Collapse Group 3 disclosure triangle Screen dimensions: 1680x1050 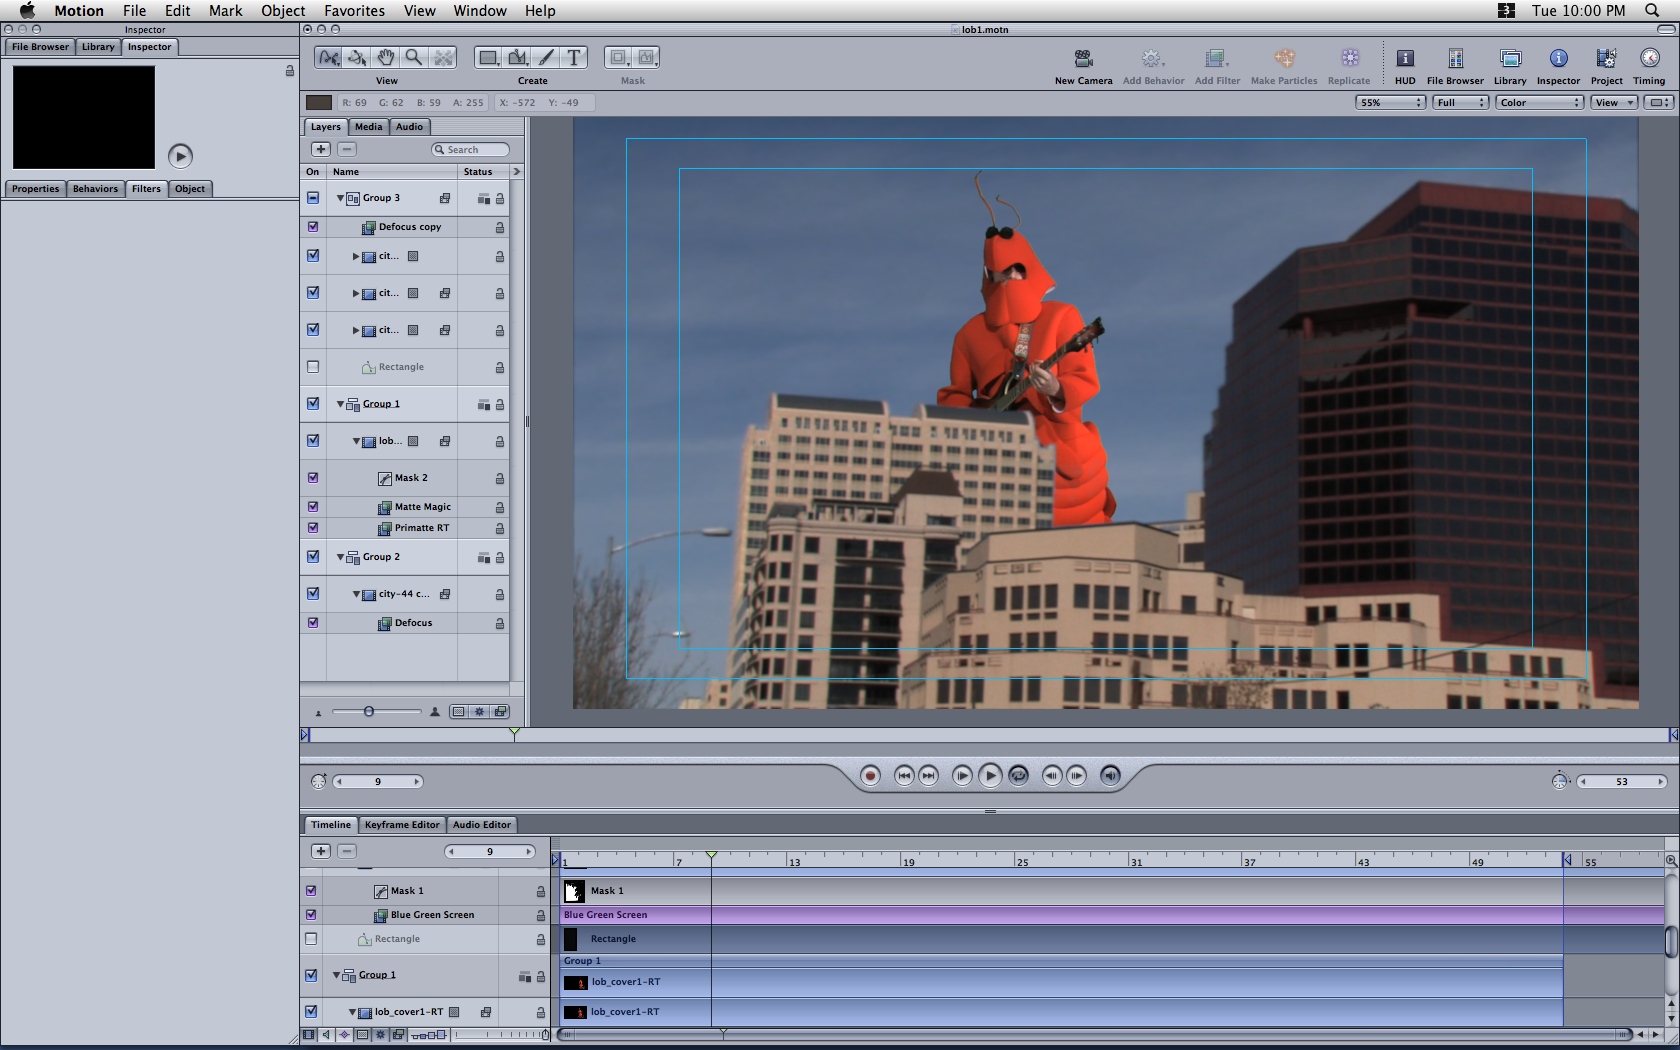point(340,198)
